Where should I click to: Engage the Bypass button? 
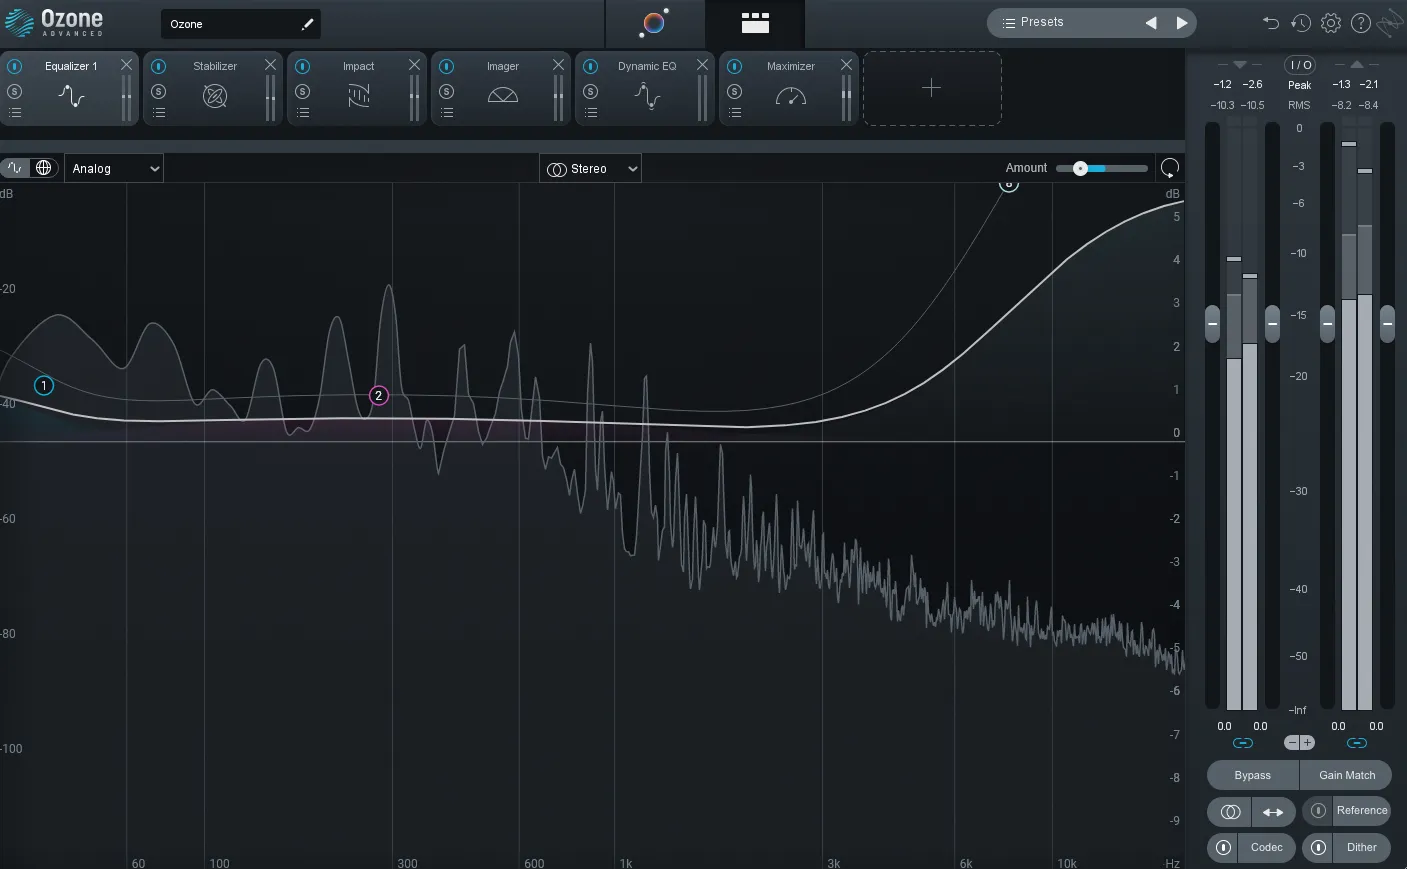[x=1252, y=775]
